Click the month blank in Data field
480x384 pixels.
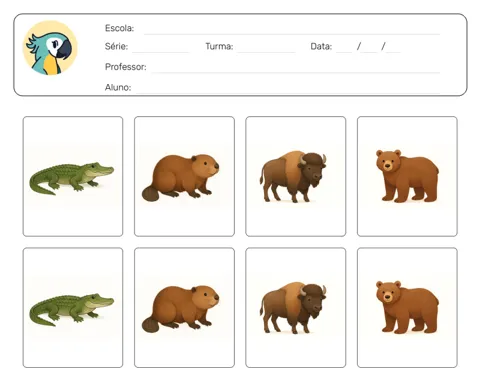click(x=370, y=49)
